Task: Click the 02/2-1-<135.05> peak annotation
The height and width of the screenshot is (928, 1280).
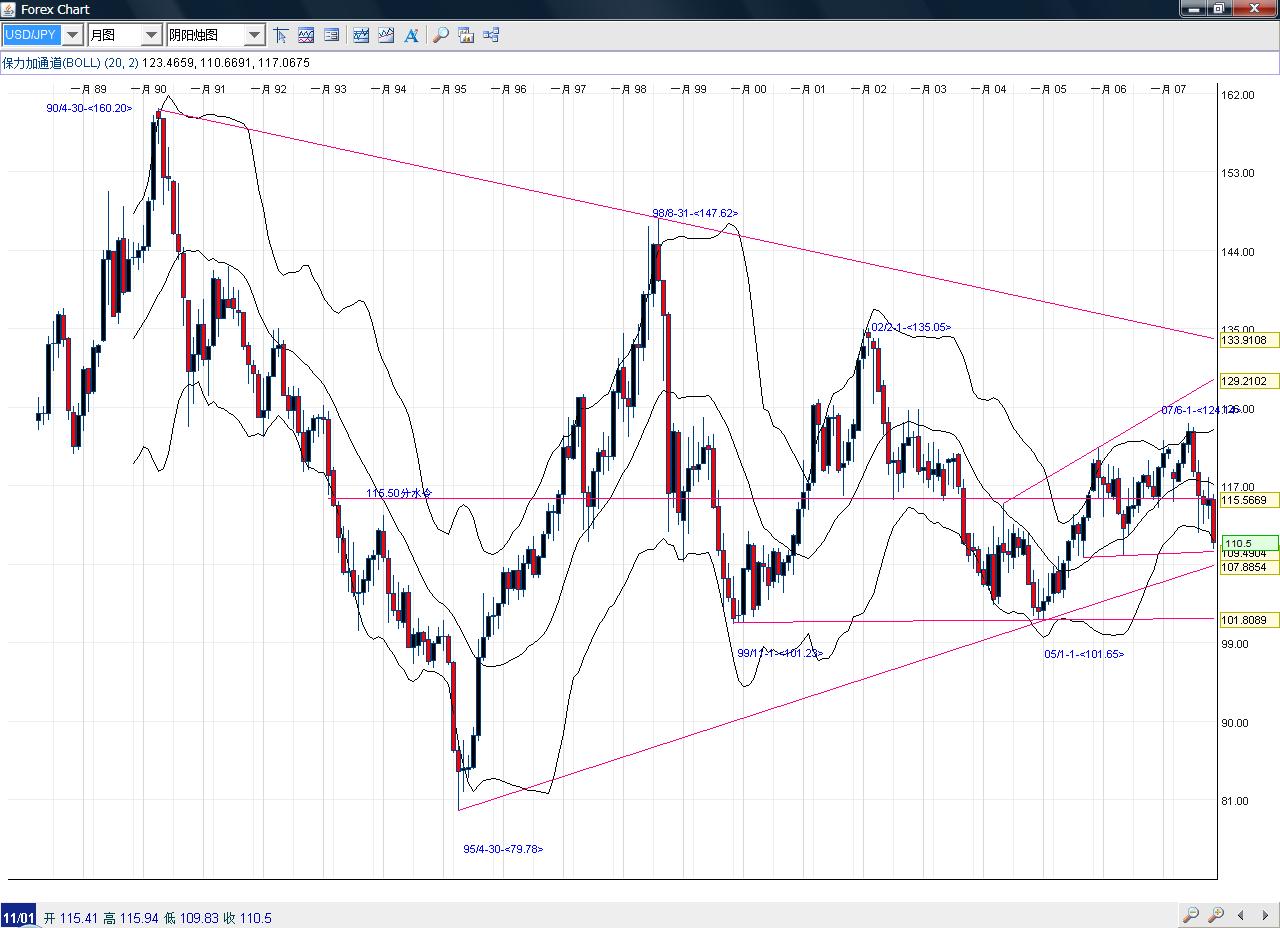Action: [x=911, y=327]
